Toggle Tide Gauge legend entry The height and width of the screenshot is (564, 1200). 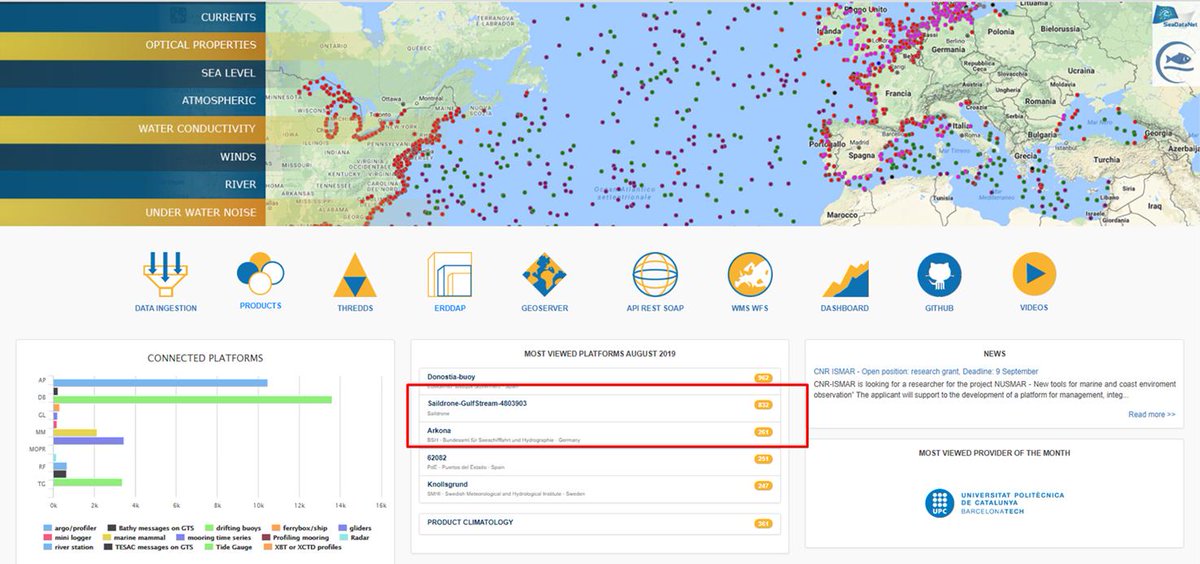(228, 547)
